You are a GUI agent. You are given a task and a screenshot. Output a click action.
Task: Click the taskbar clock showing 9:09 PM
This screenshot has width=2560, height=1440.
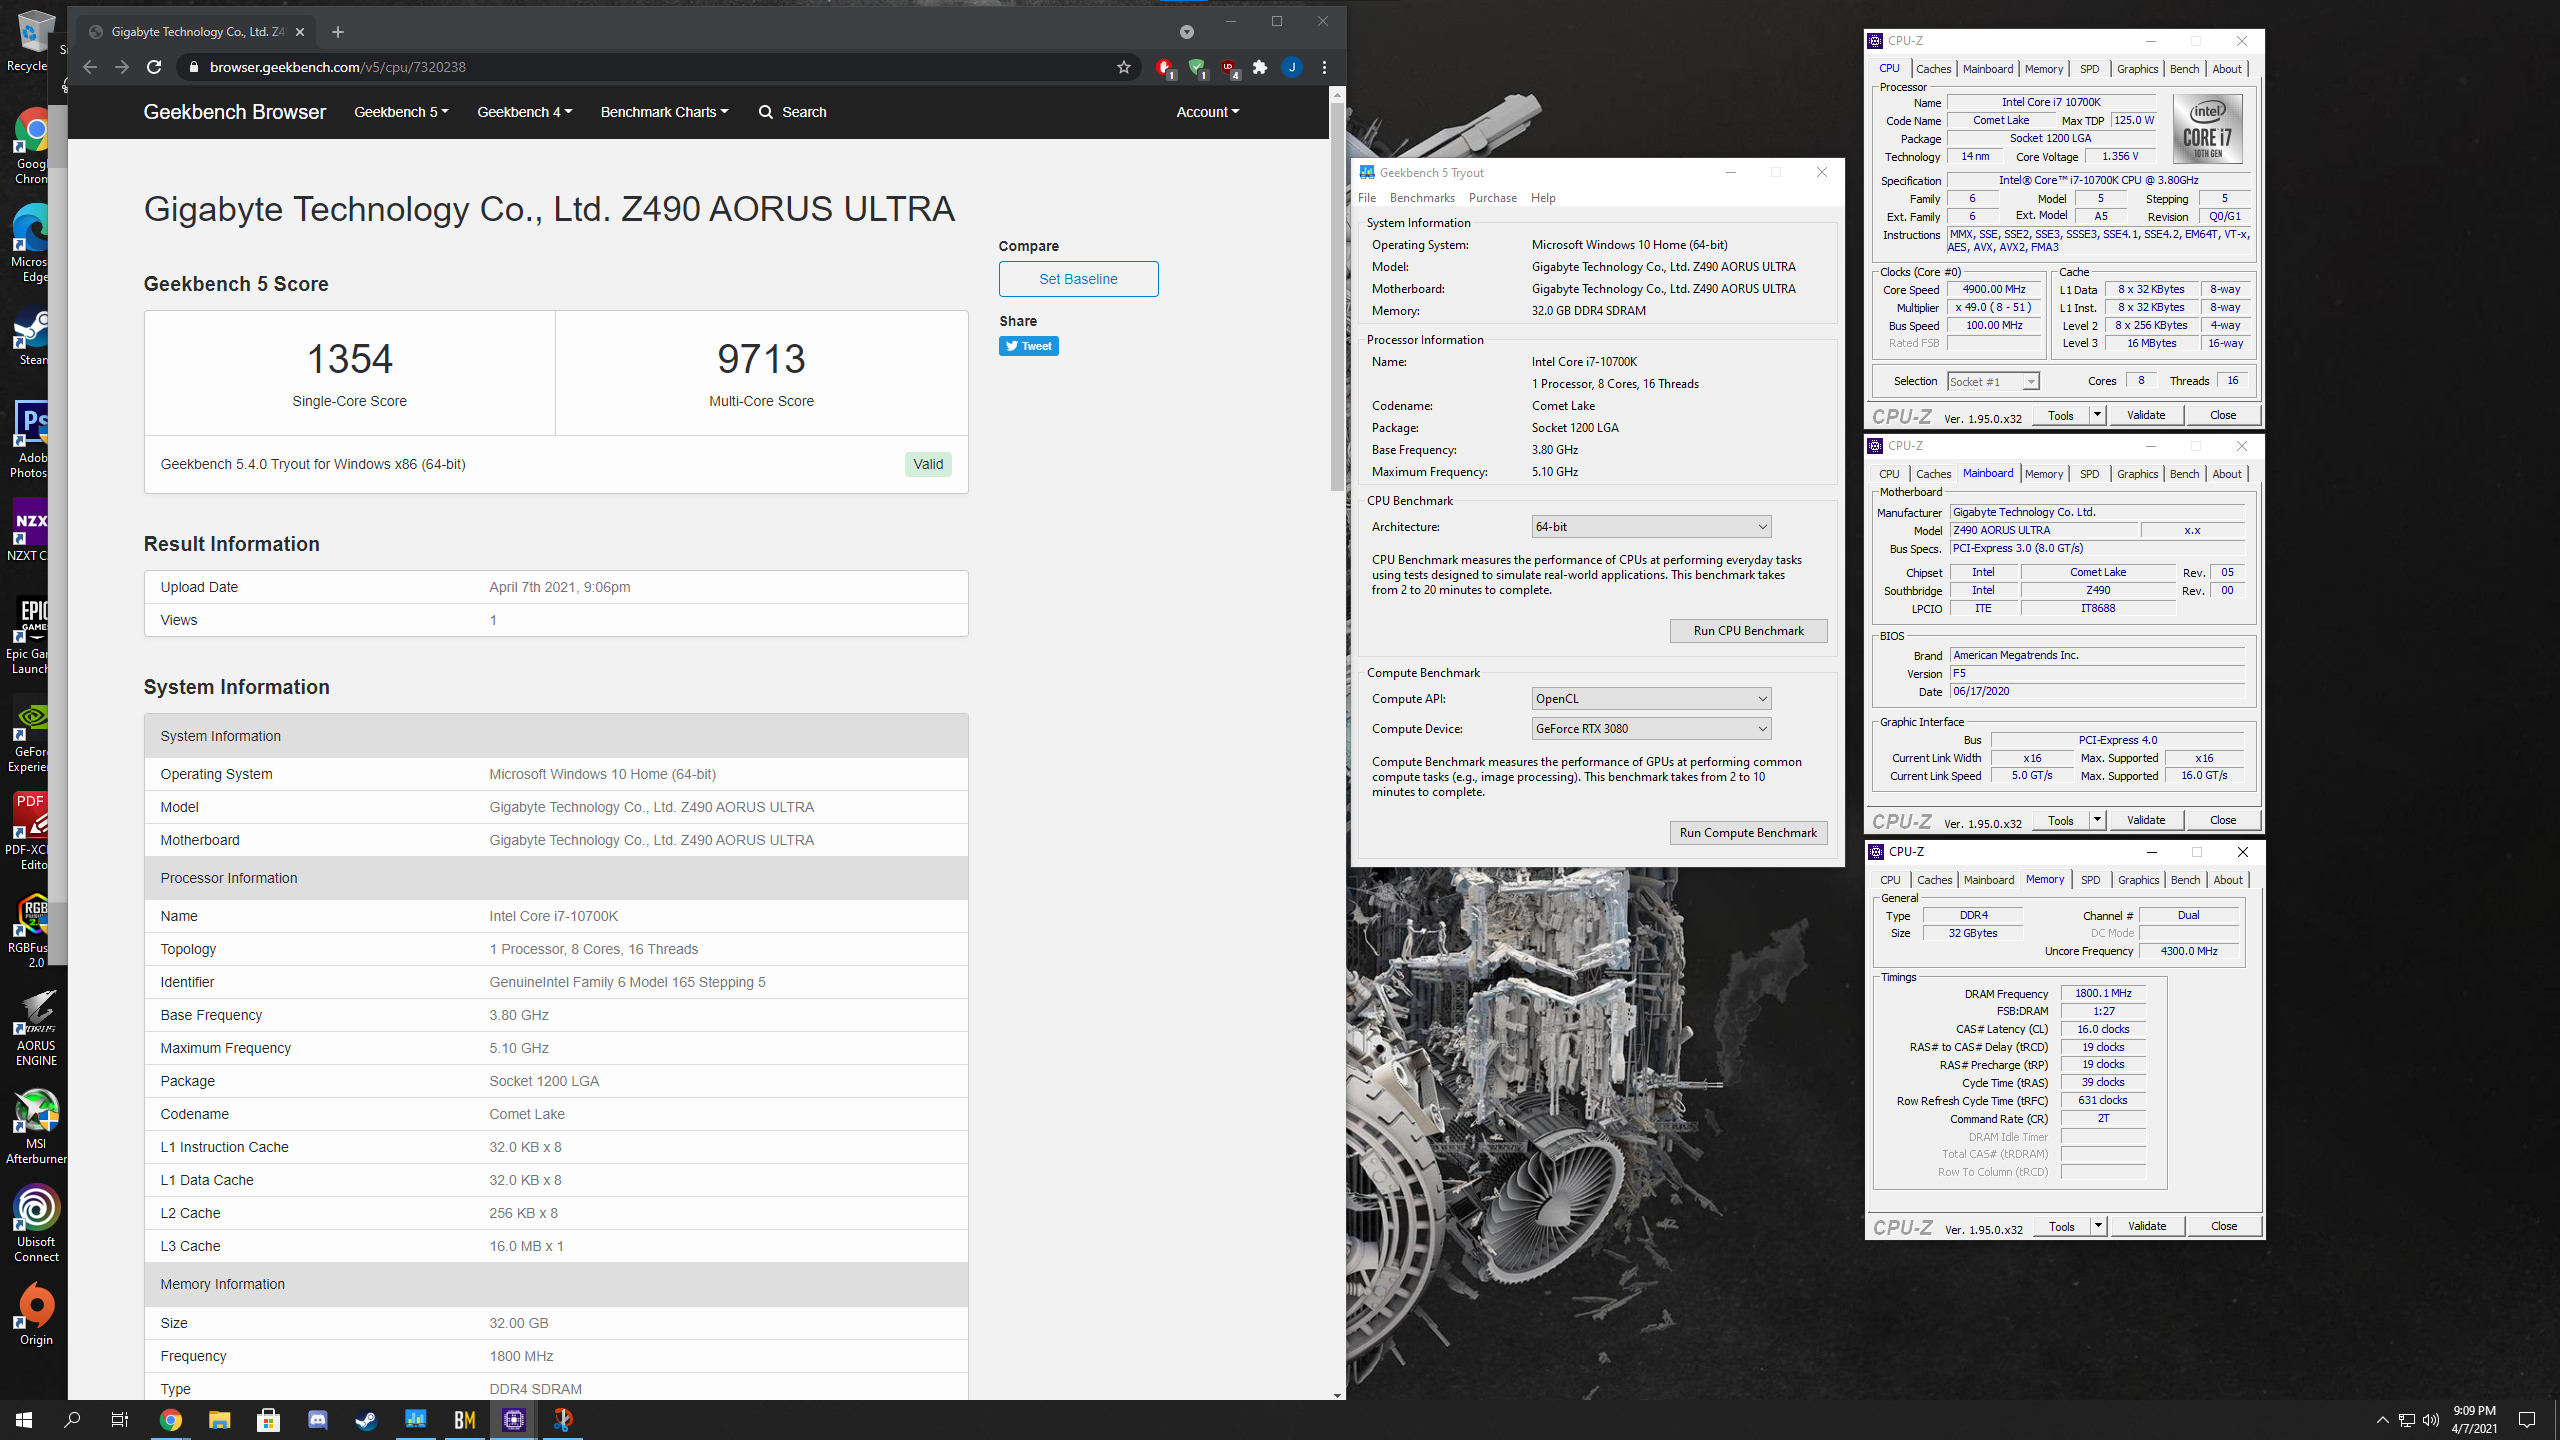point(2474,1420)
